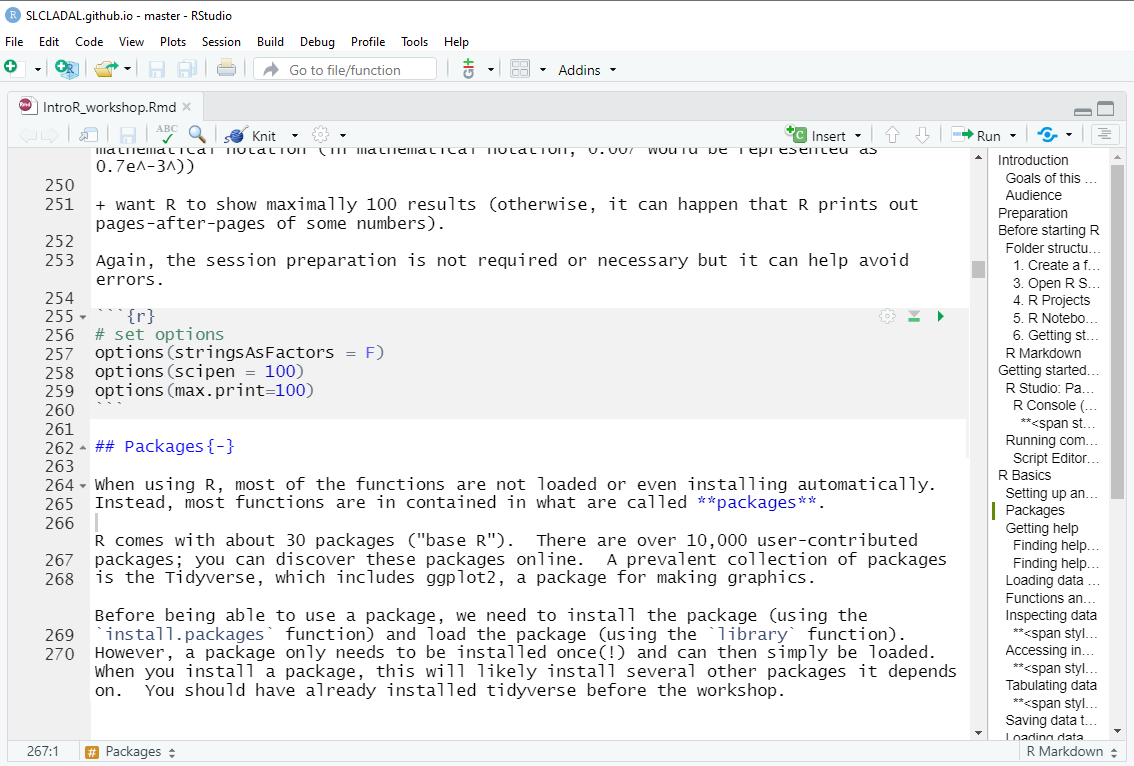
Task: Collapse code chunk at line 255
Action: point(83,317)
